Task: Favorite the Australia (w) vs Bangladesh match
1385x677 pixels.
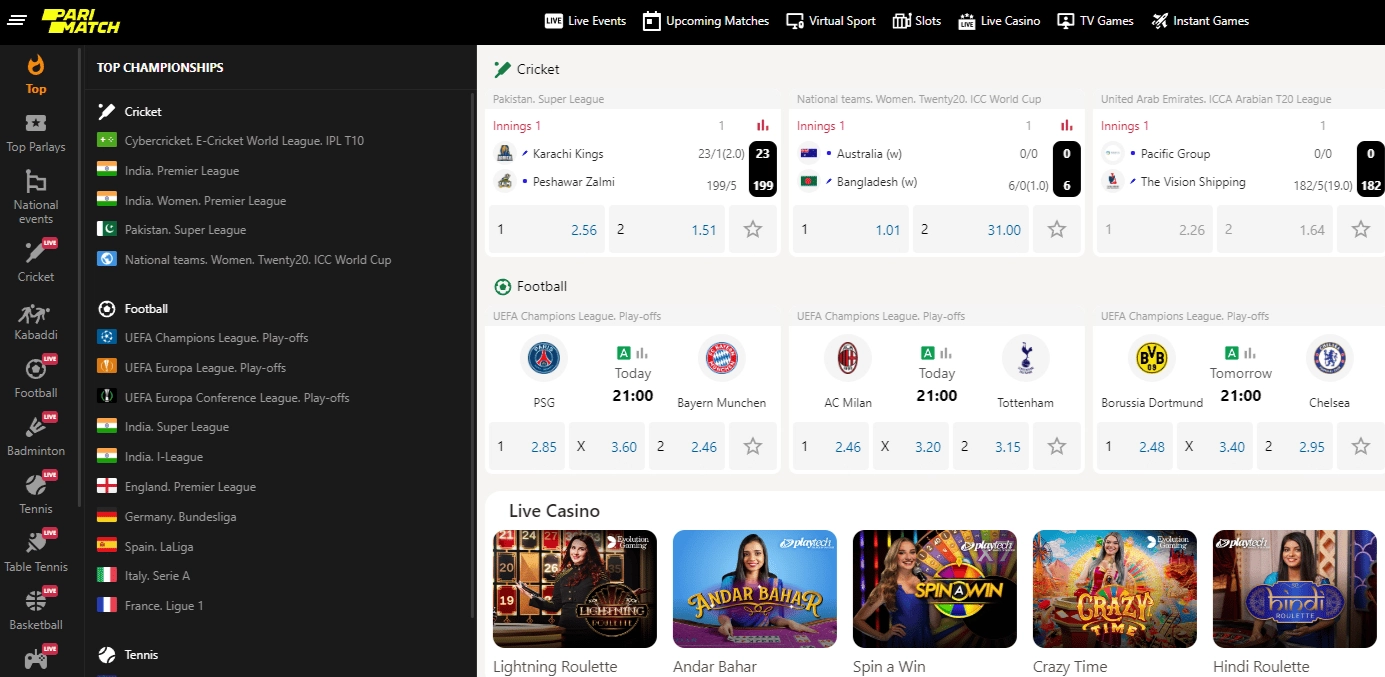Action: click(1057, 229)
